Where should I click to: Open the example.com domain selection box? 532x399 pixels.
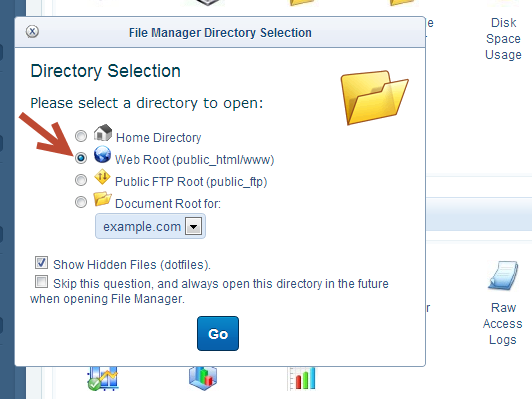[x=150, y=226]
